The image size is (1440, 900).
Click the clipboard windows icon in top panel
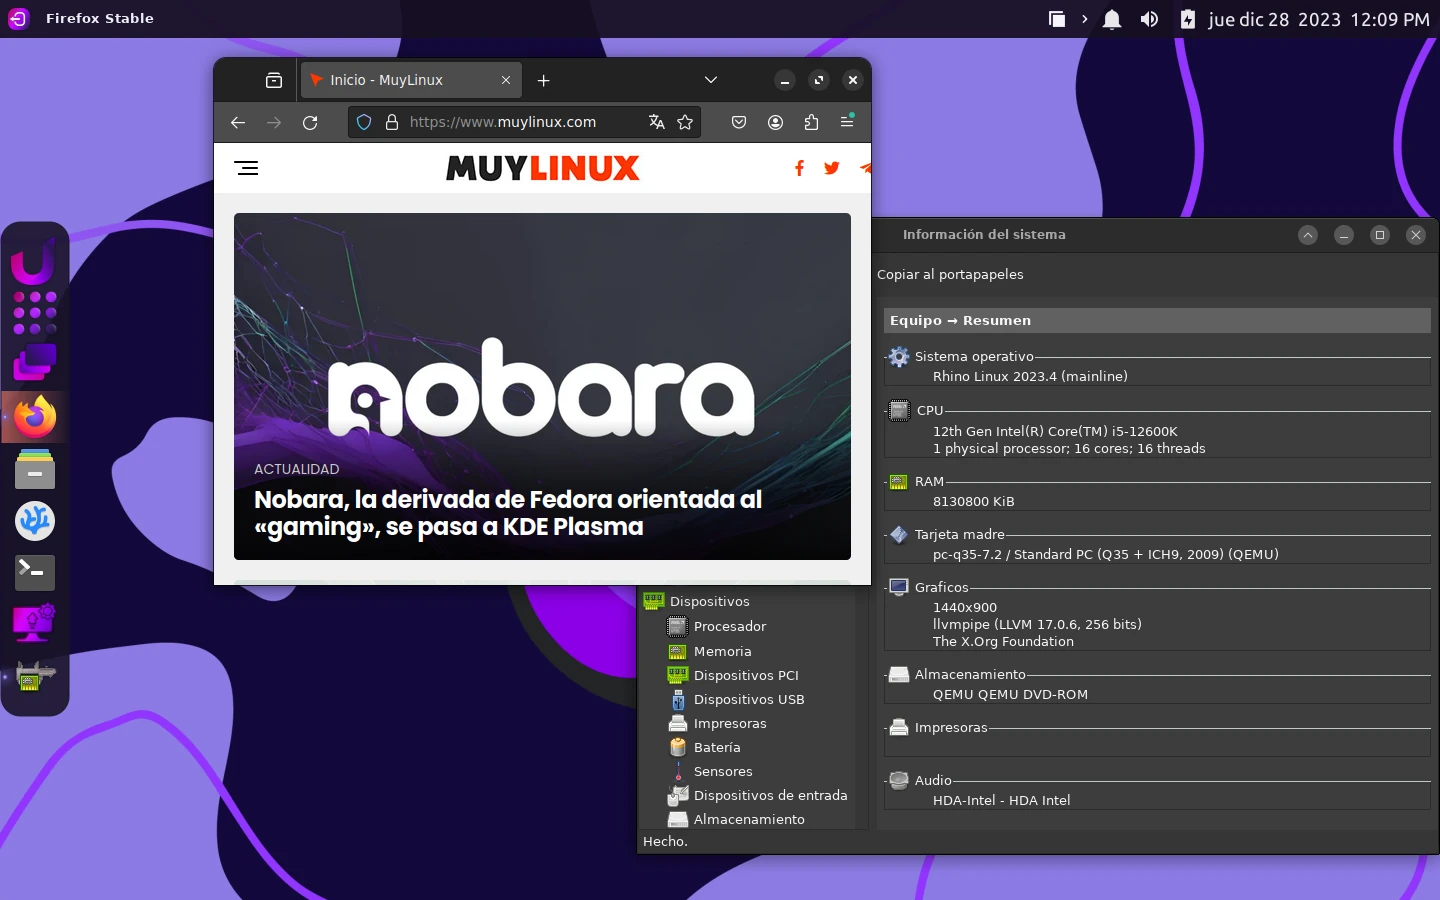coord(1057,19)
